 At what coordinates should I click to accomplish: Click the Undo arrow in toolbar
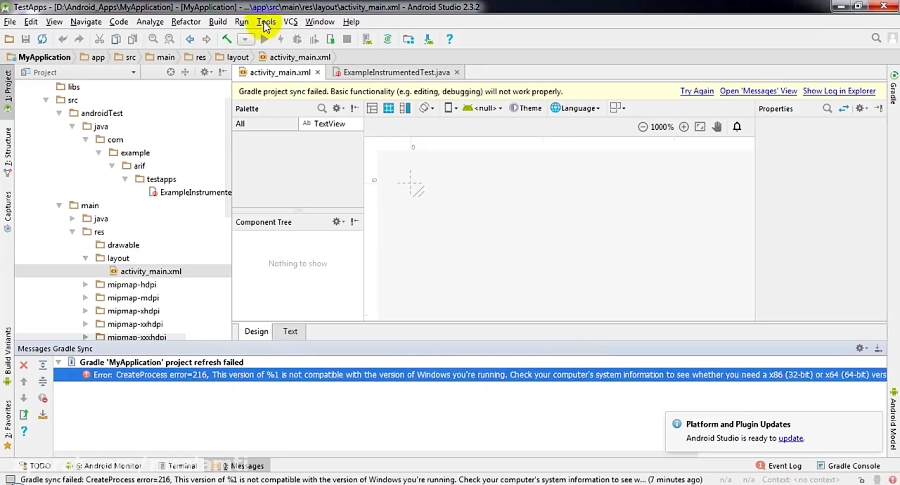(x=63, y=39)
